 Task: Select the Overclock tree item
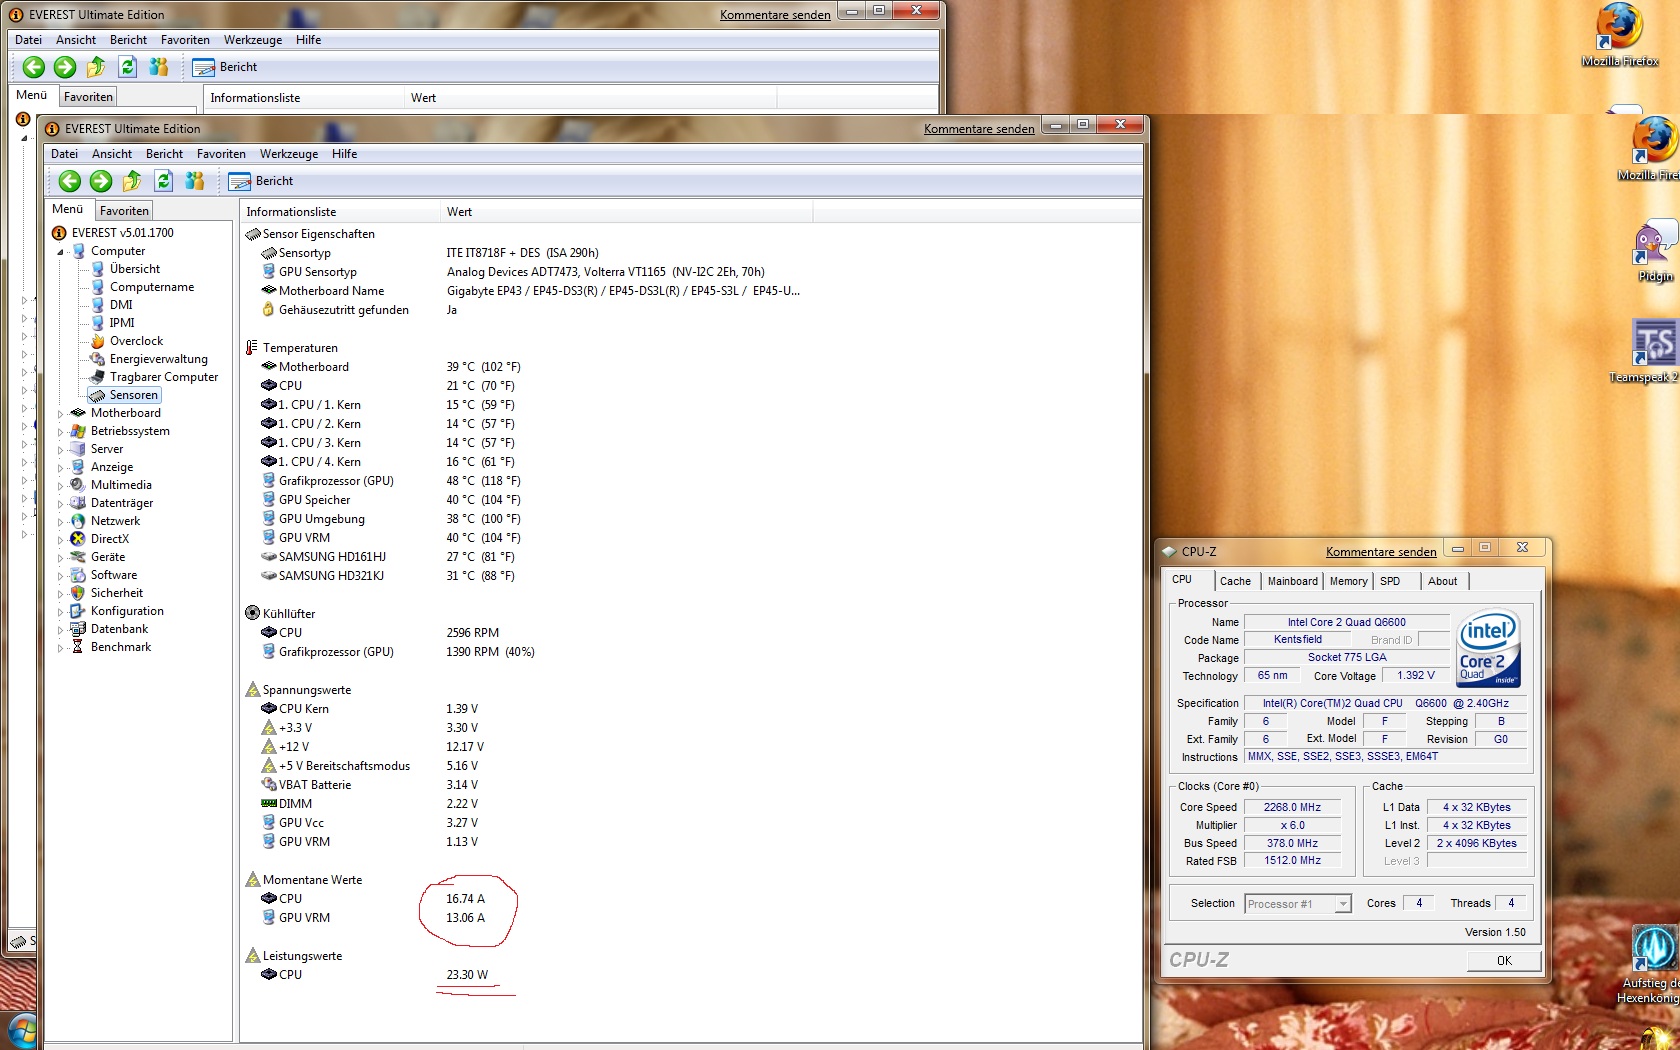136,341
